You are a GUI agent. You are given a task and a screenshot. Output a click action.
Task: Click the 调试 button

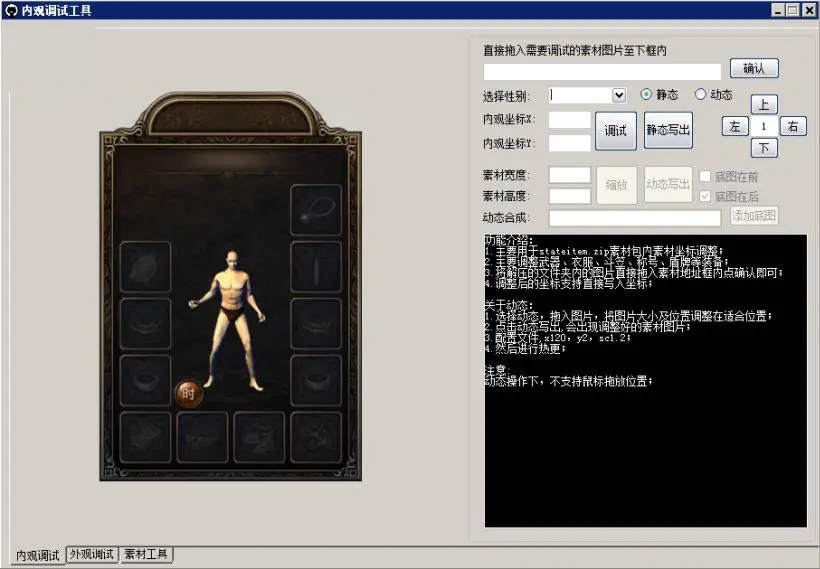click(616, 131)
